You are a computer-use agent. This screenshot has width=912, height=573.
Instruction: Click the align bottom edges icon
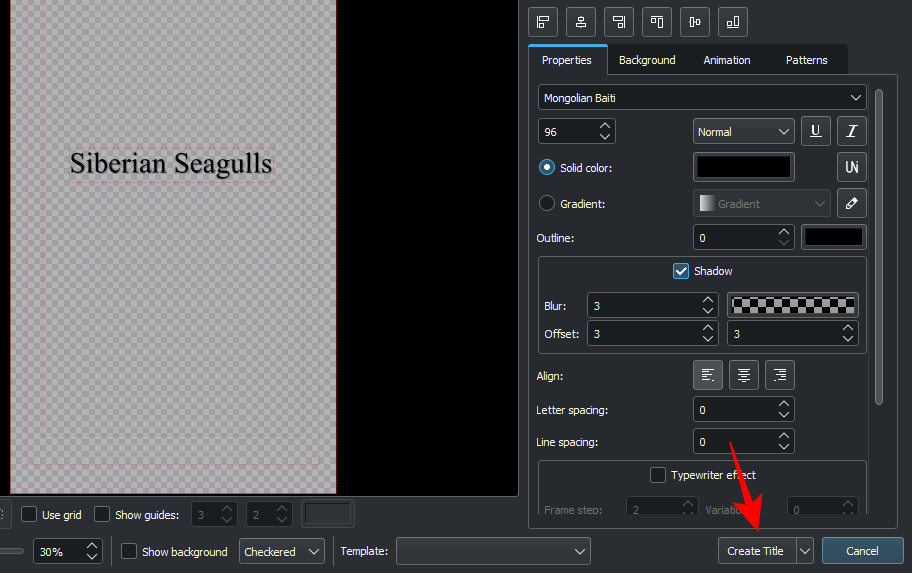tap(733, 21)
